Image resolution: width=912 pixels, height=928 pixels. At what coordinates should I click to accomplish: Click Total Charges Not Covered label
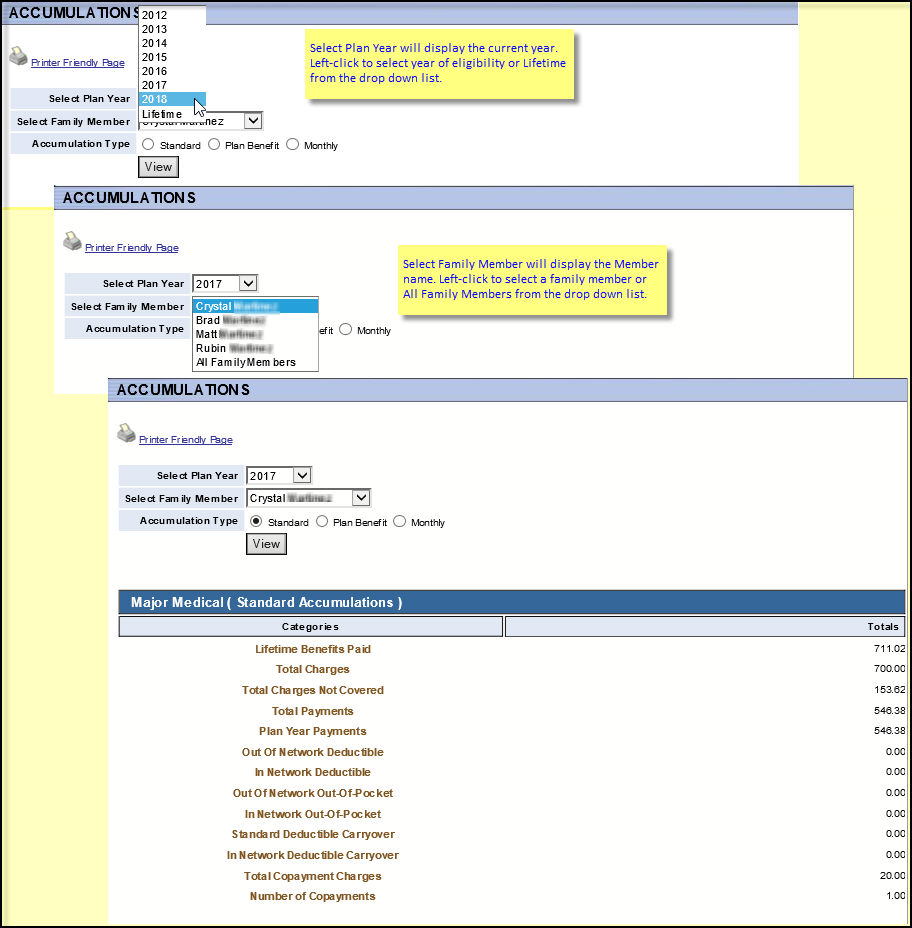[312, 690]
